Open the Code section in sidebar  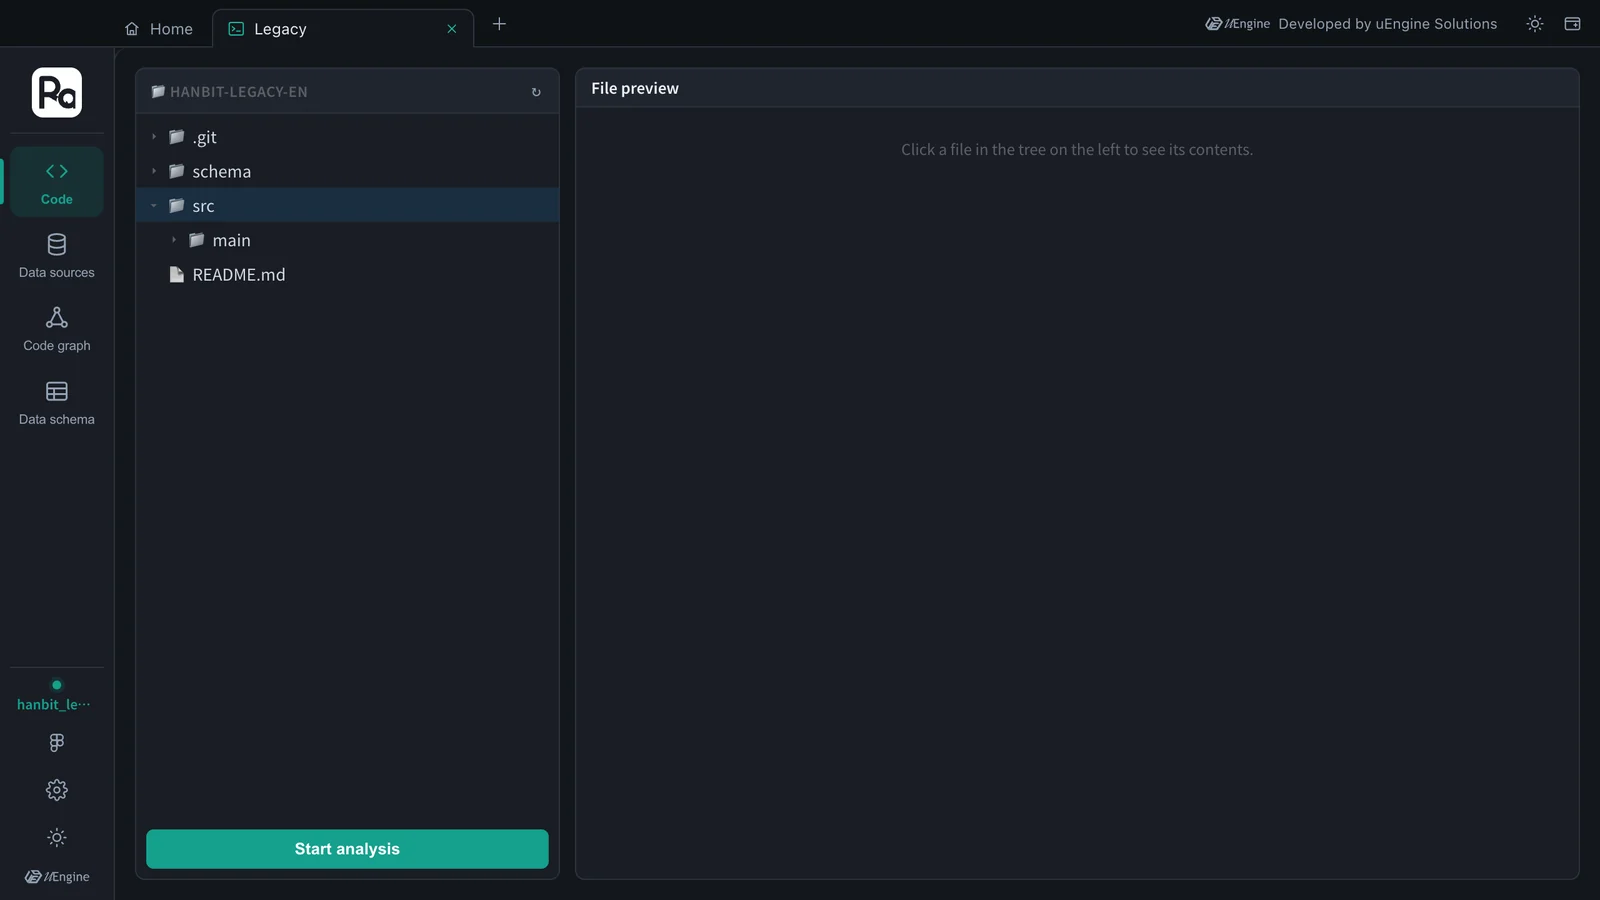click(x=57, y=182)
